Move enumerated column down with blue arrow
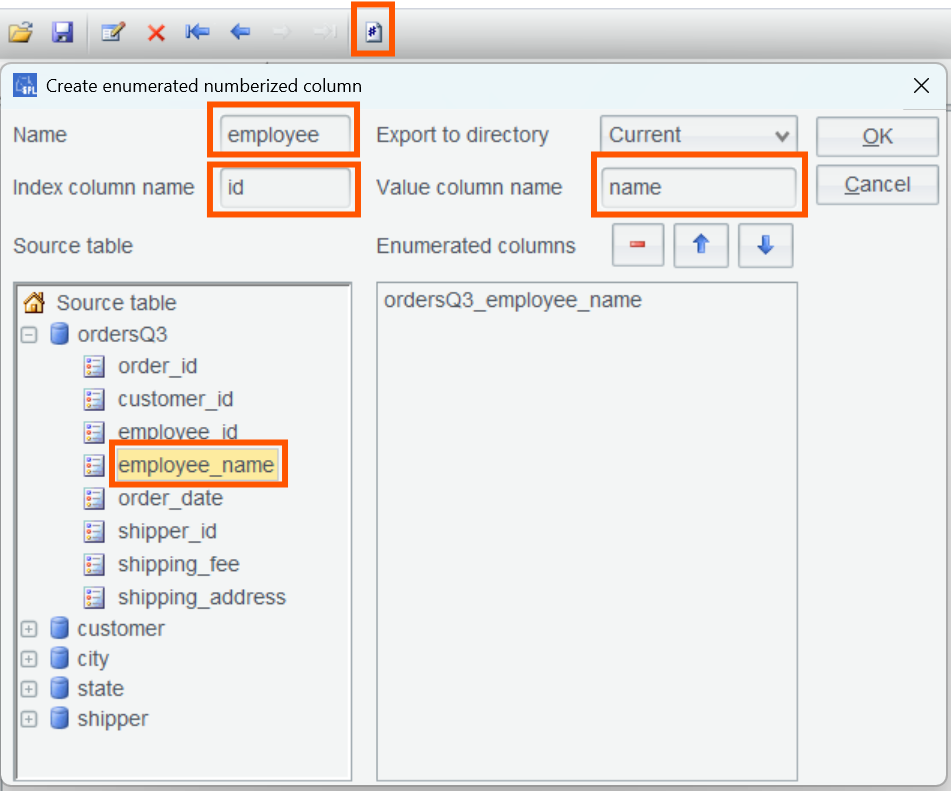Viewport: 951px width, 791px height. click(x=765, y=245)
